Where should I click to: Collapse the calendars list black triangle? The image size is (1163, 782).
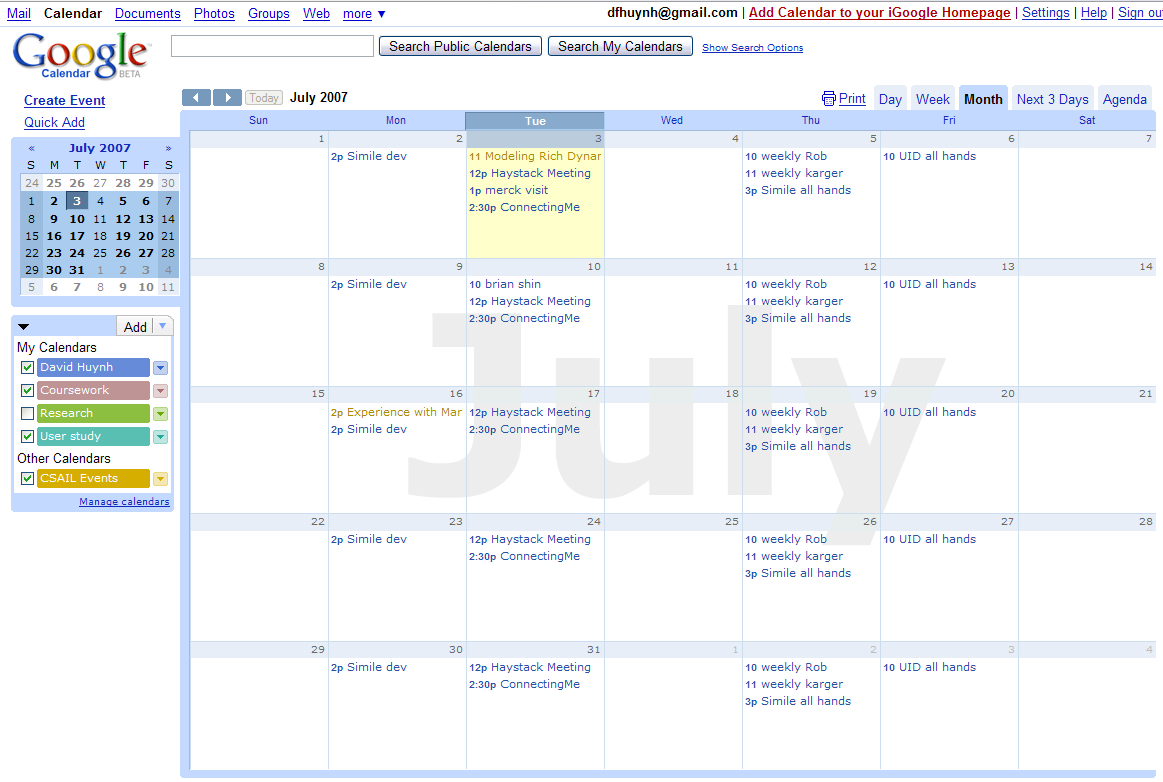(24, 327)
